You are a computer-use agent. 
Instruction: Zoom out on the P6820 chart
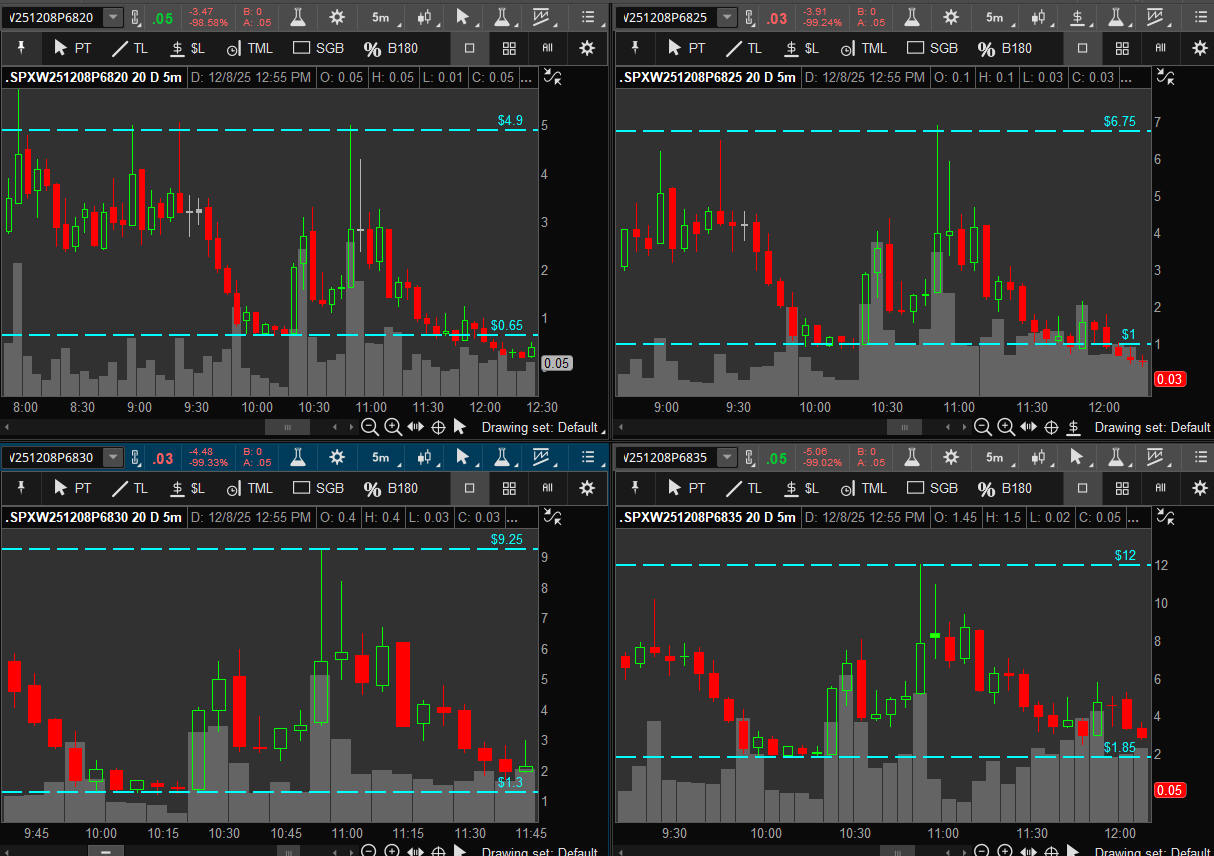click(369, 427)
